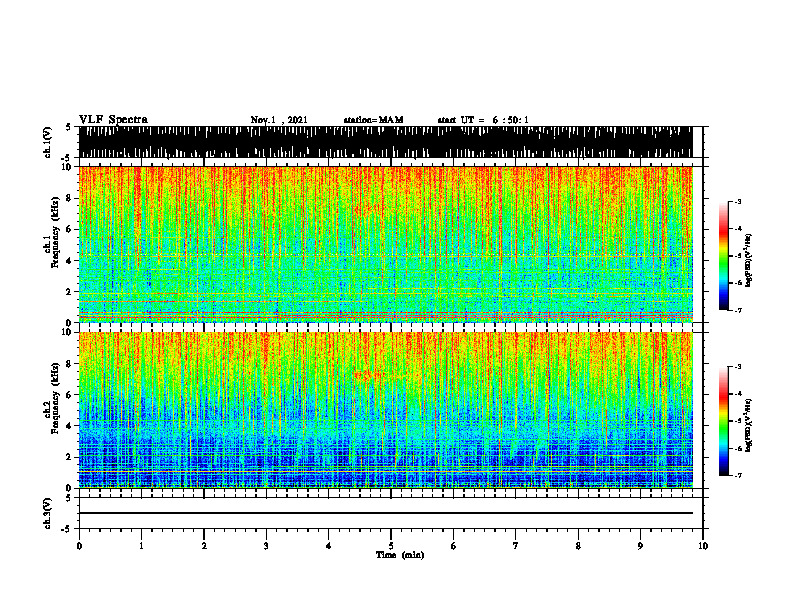This screenshot has width=792, height=612.
Task: Click the time axis tick label "0"
Action: point(79,546)
